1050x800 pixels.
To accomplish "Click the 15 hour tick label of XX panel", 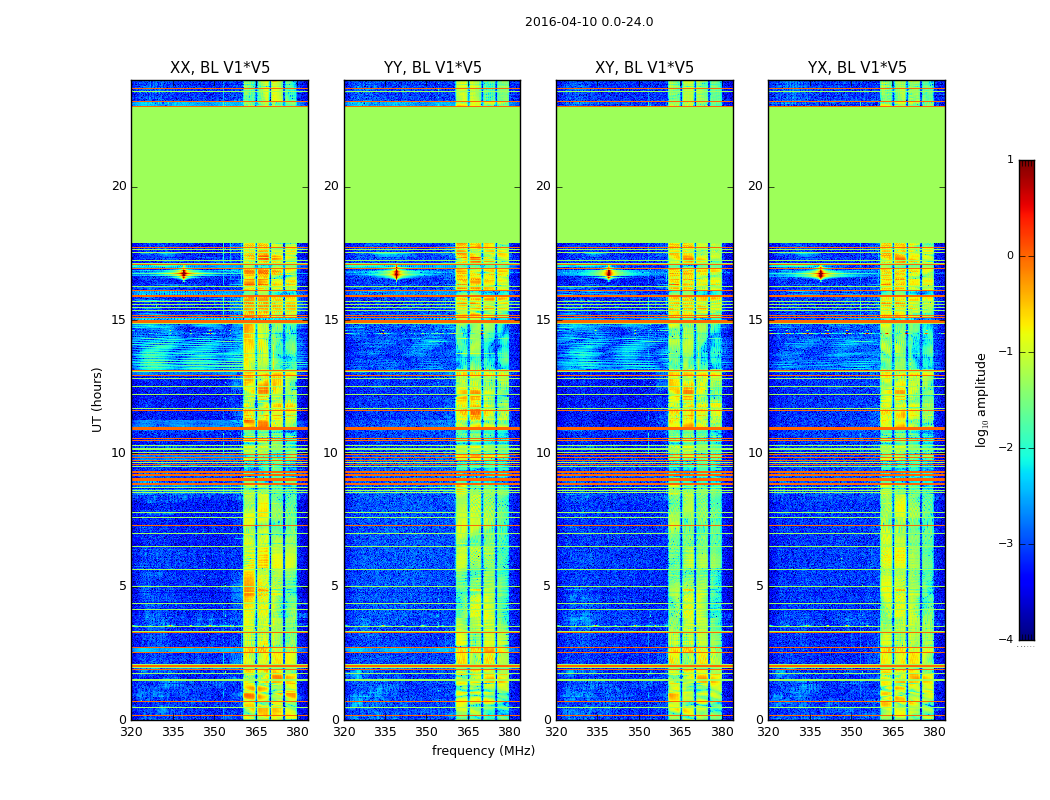I will click(119, 320).
